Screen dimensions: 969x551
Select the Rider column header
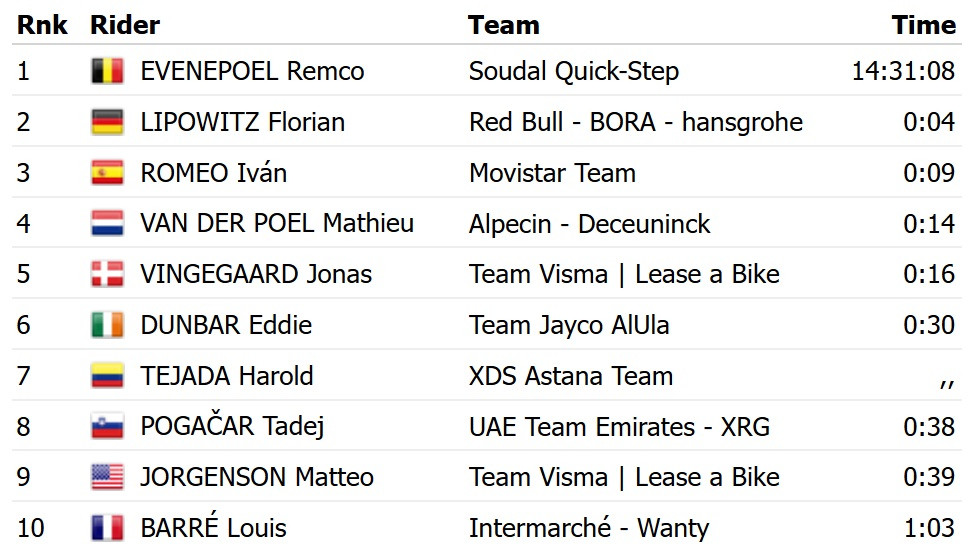(125, 25)
